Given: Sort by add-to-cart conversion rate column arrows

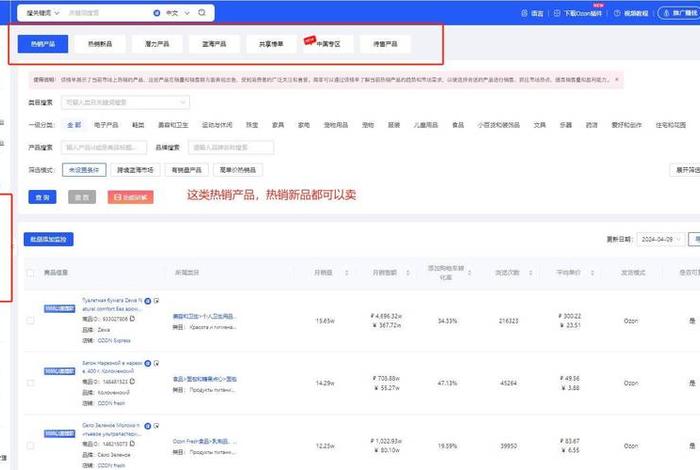Looking at the screenshot, I should (x=469, y=273).
